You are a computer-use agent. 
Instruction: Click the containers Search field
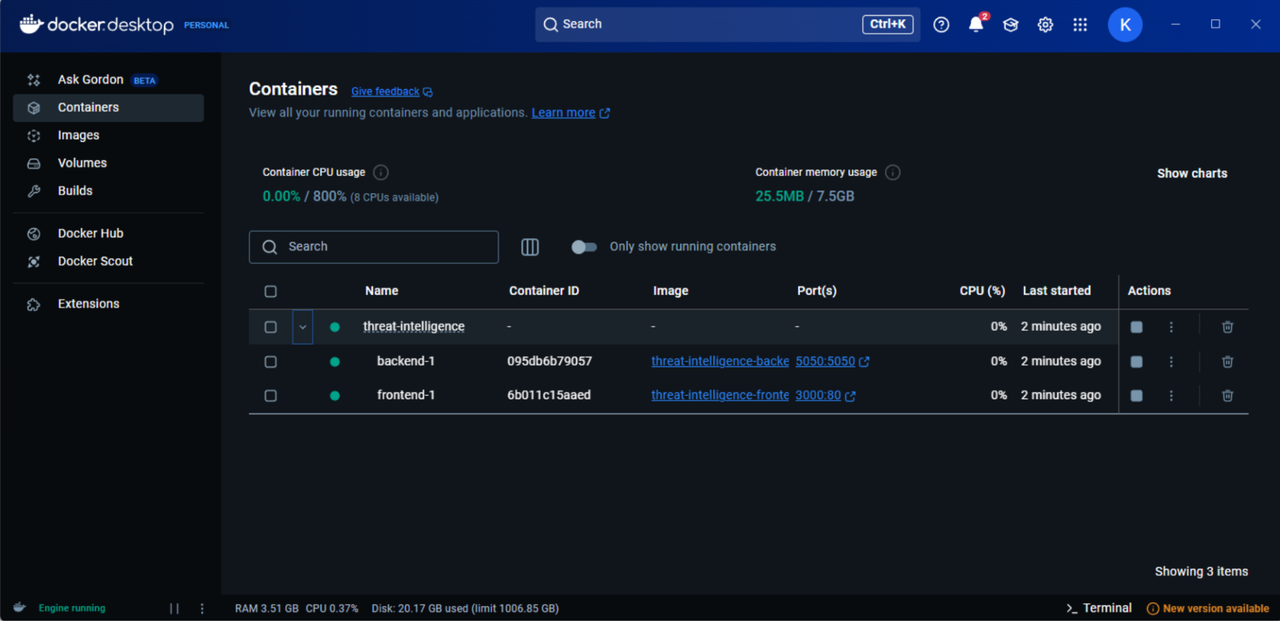374,247
